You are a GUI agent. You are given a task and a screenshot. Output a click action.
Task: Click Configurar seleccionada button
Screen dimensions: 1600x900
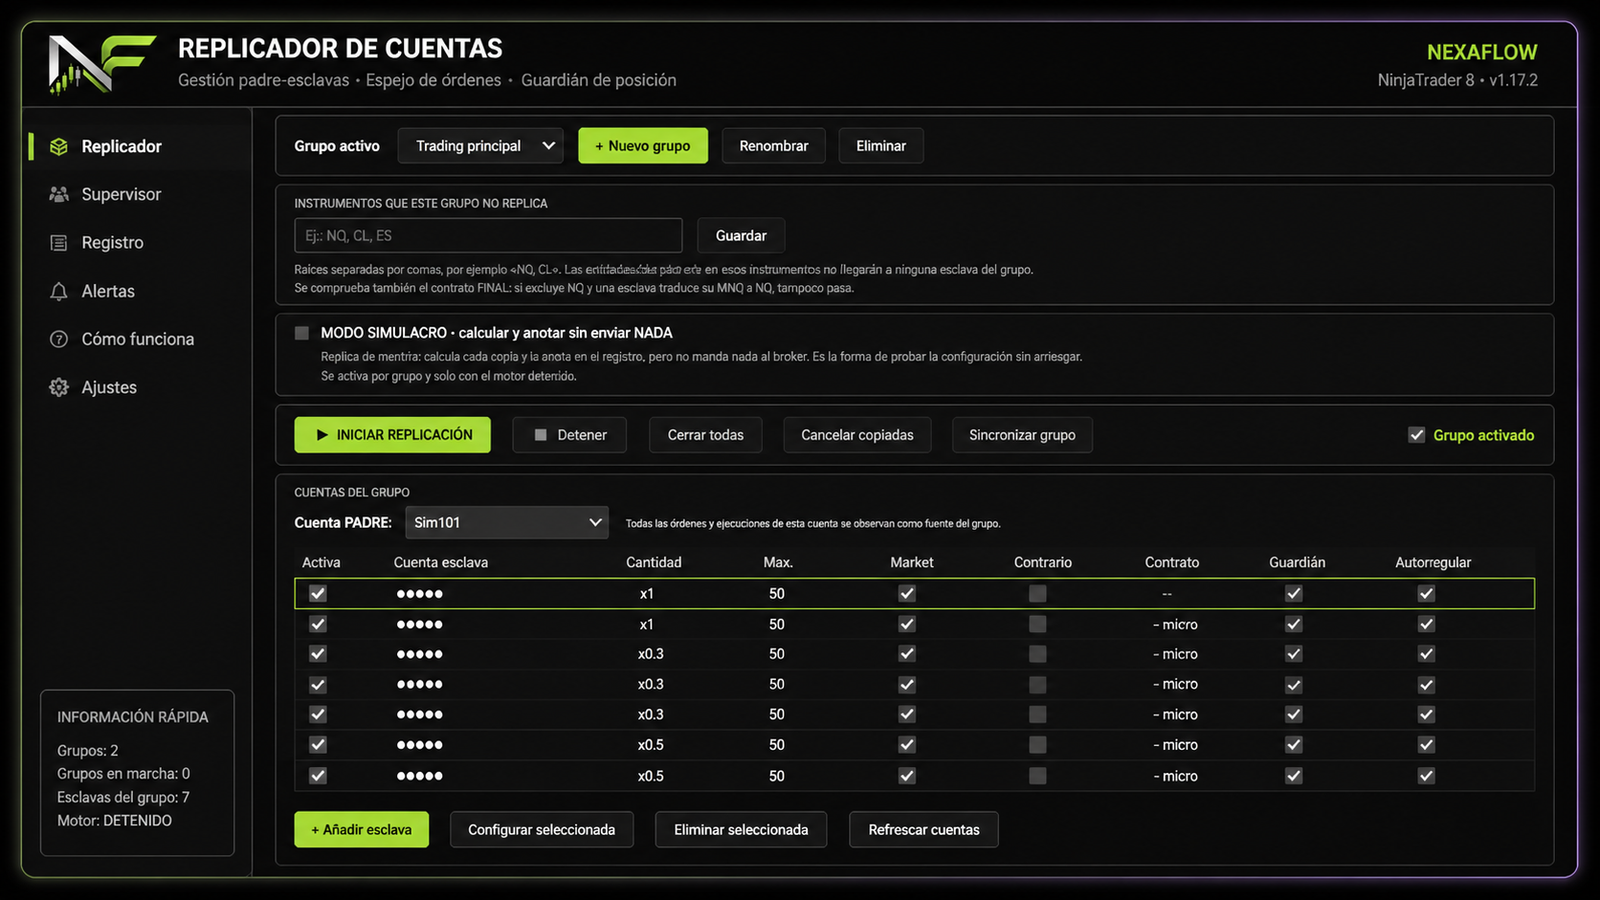(x=542, y=830)
